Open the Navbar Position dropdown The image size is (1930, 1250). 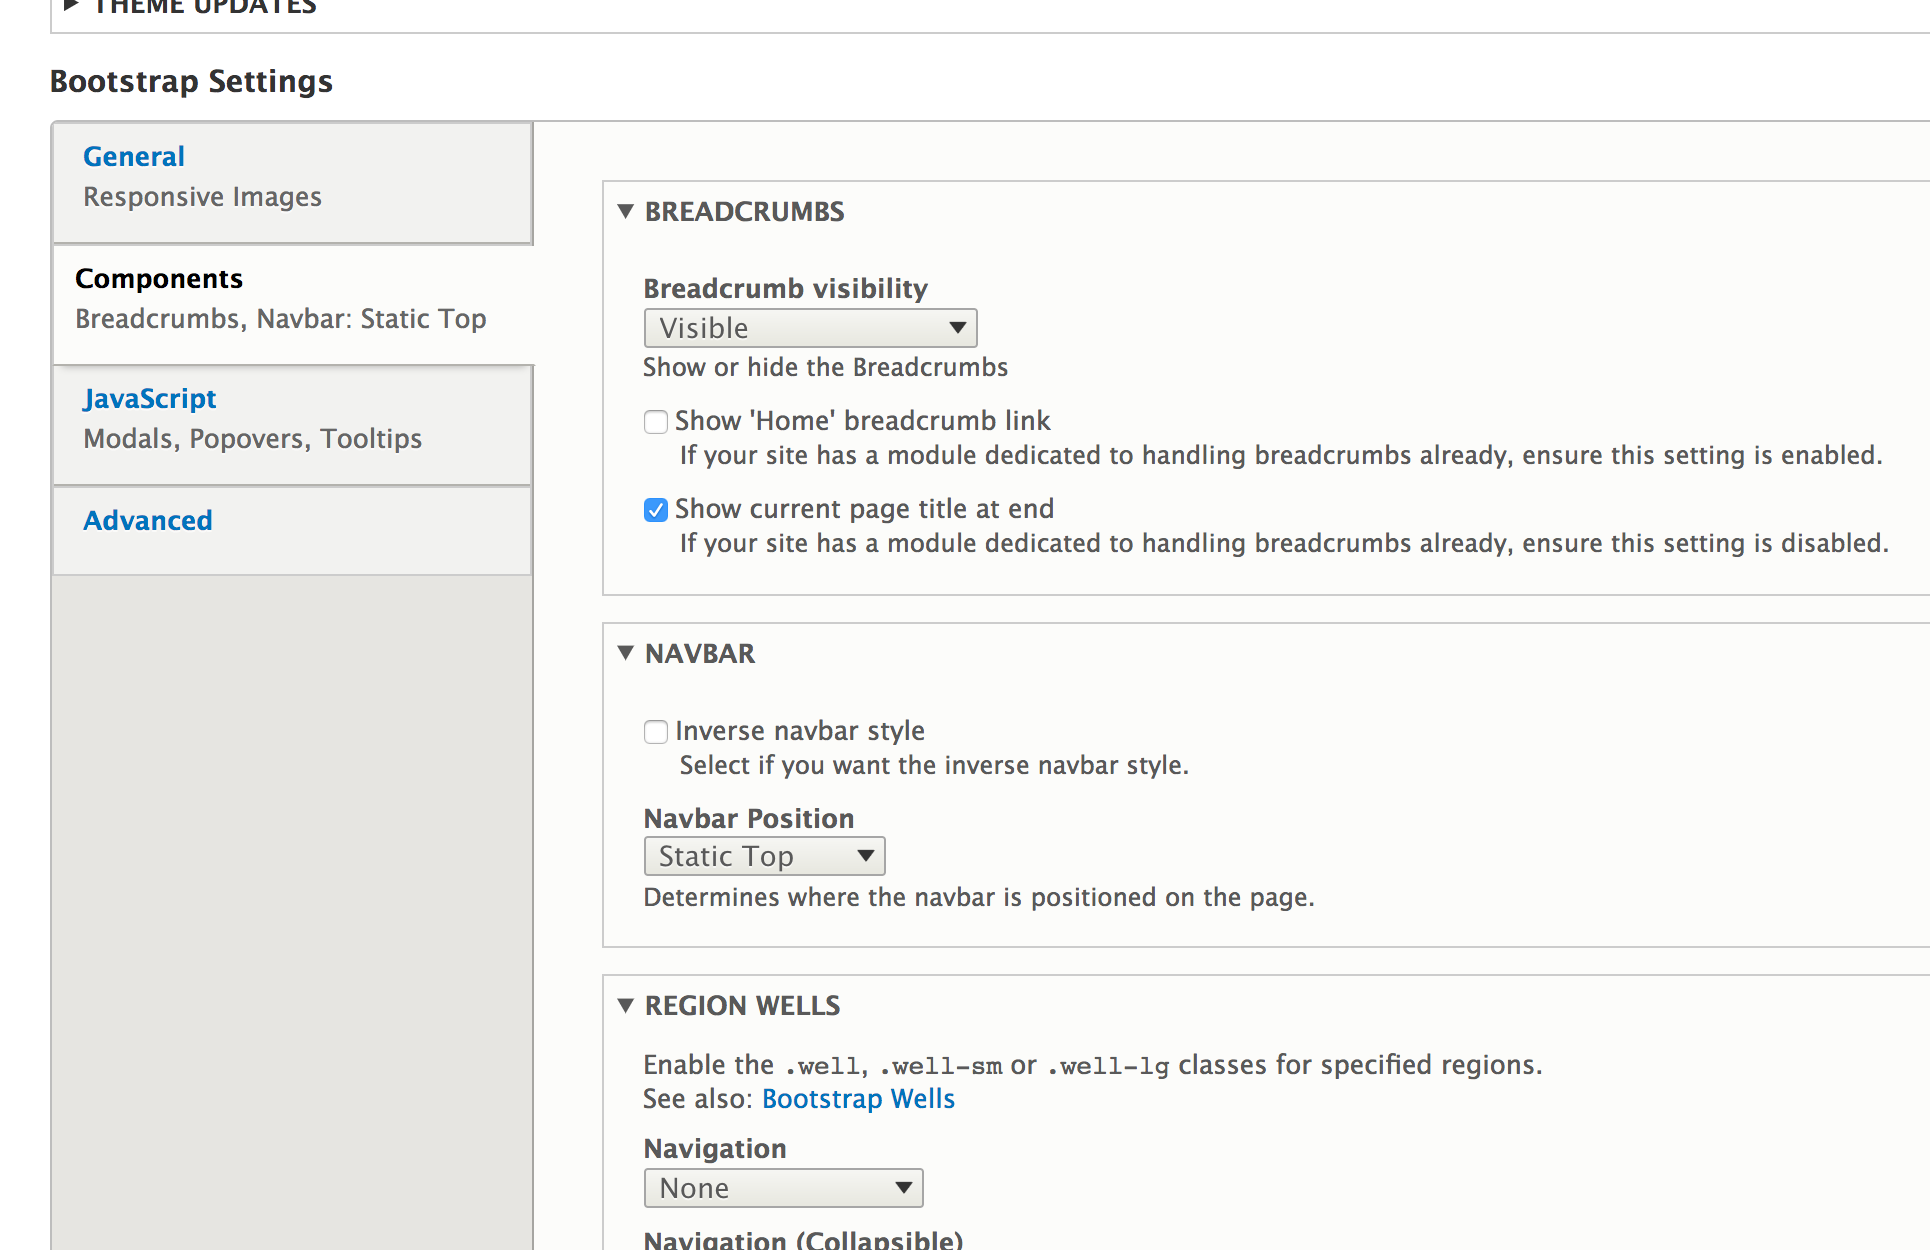pyautogui.click(x=764, y=856)
